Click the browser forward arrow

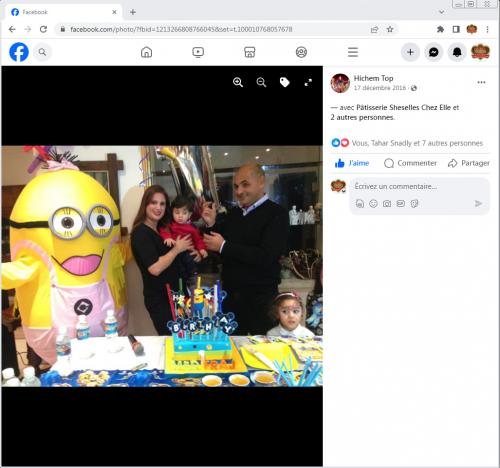[x=28, y=29]
